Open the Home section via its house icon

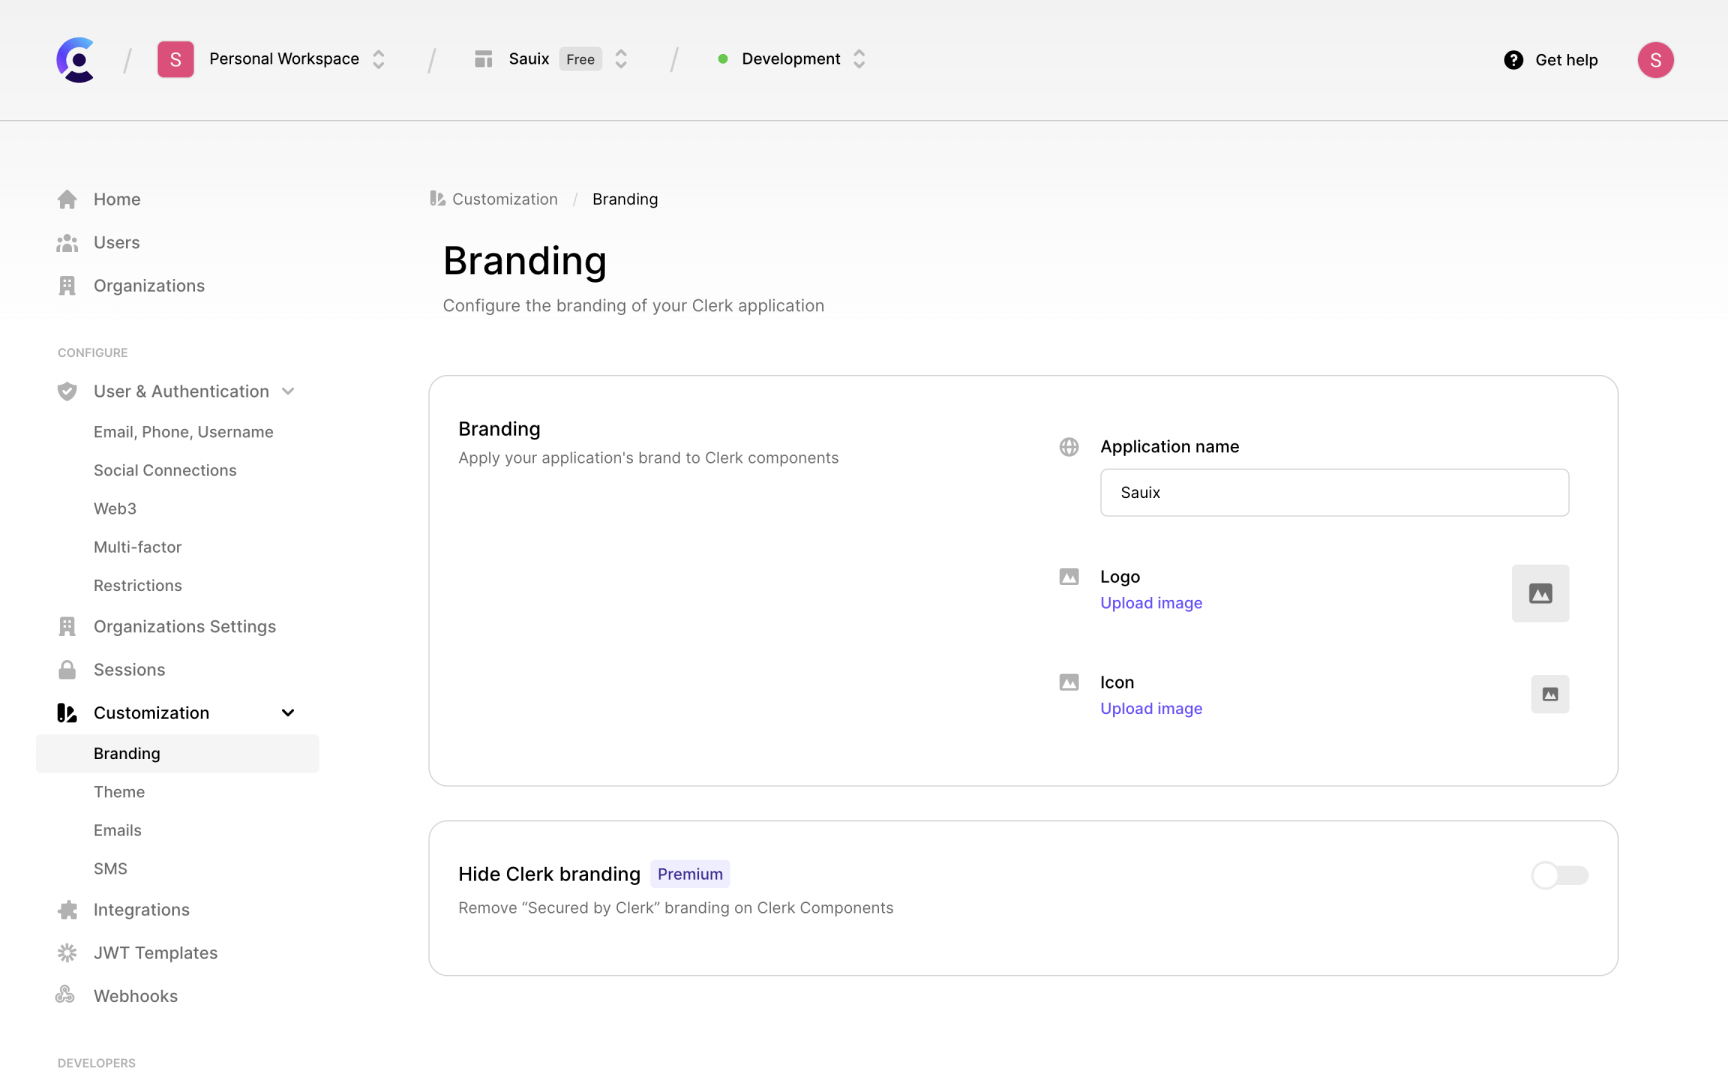[66, 199]
